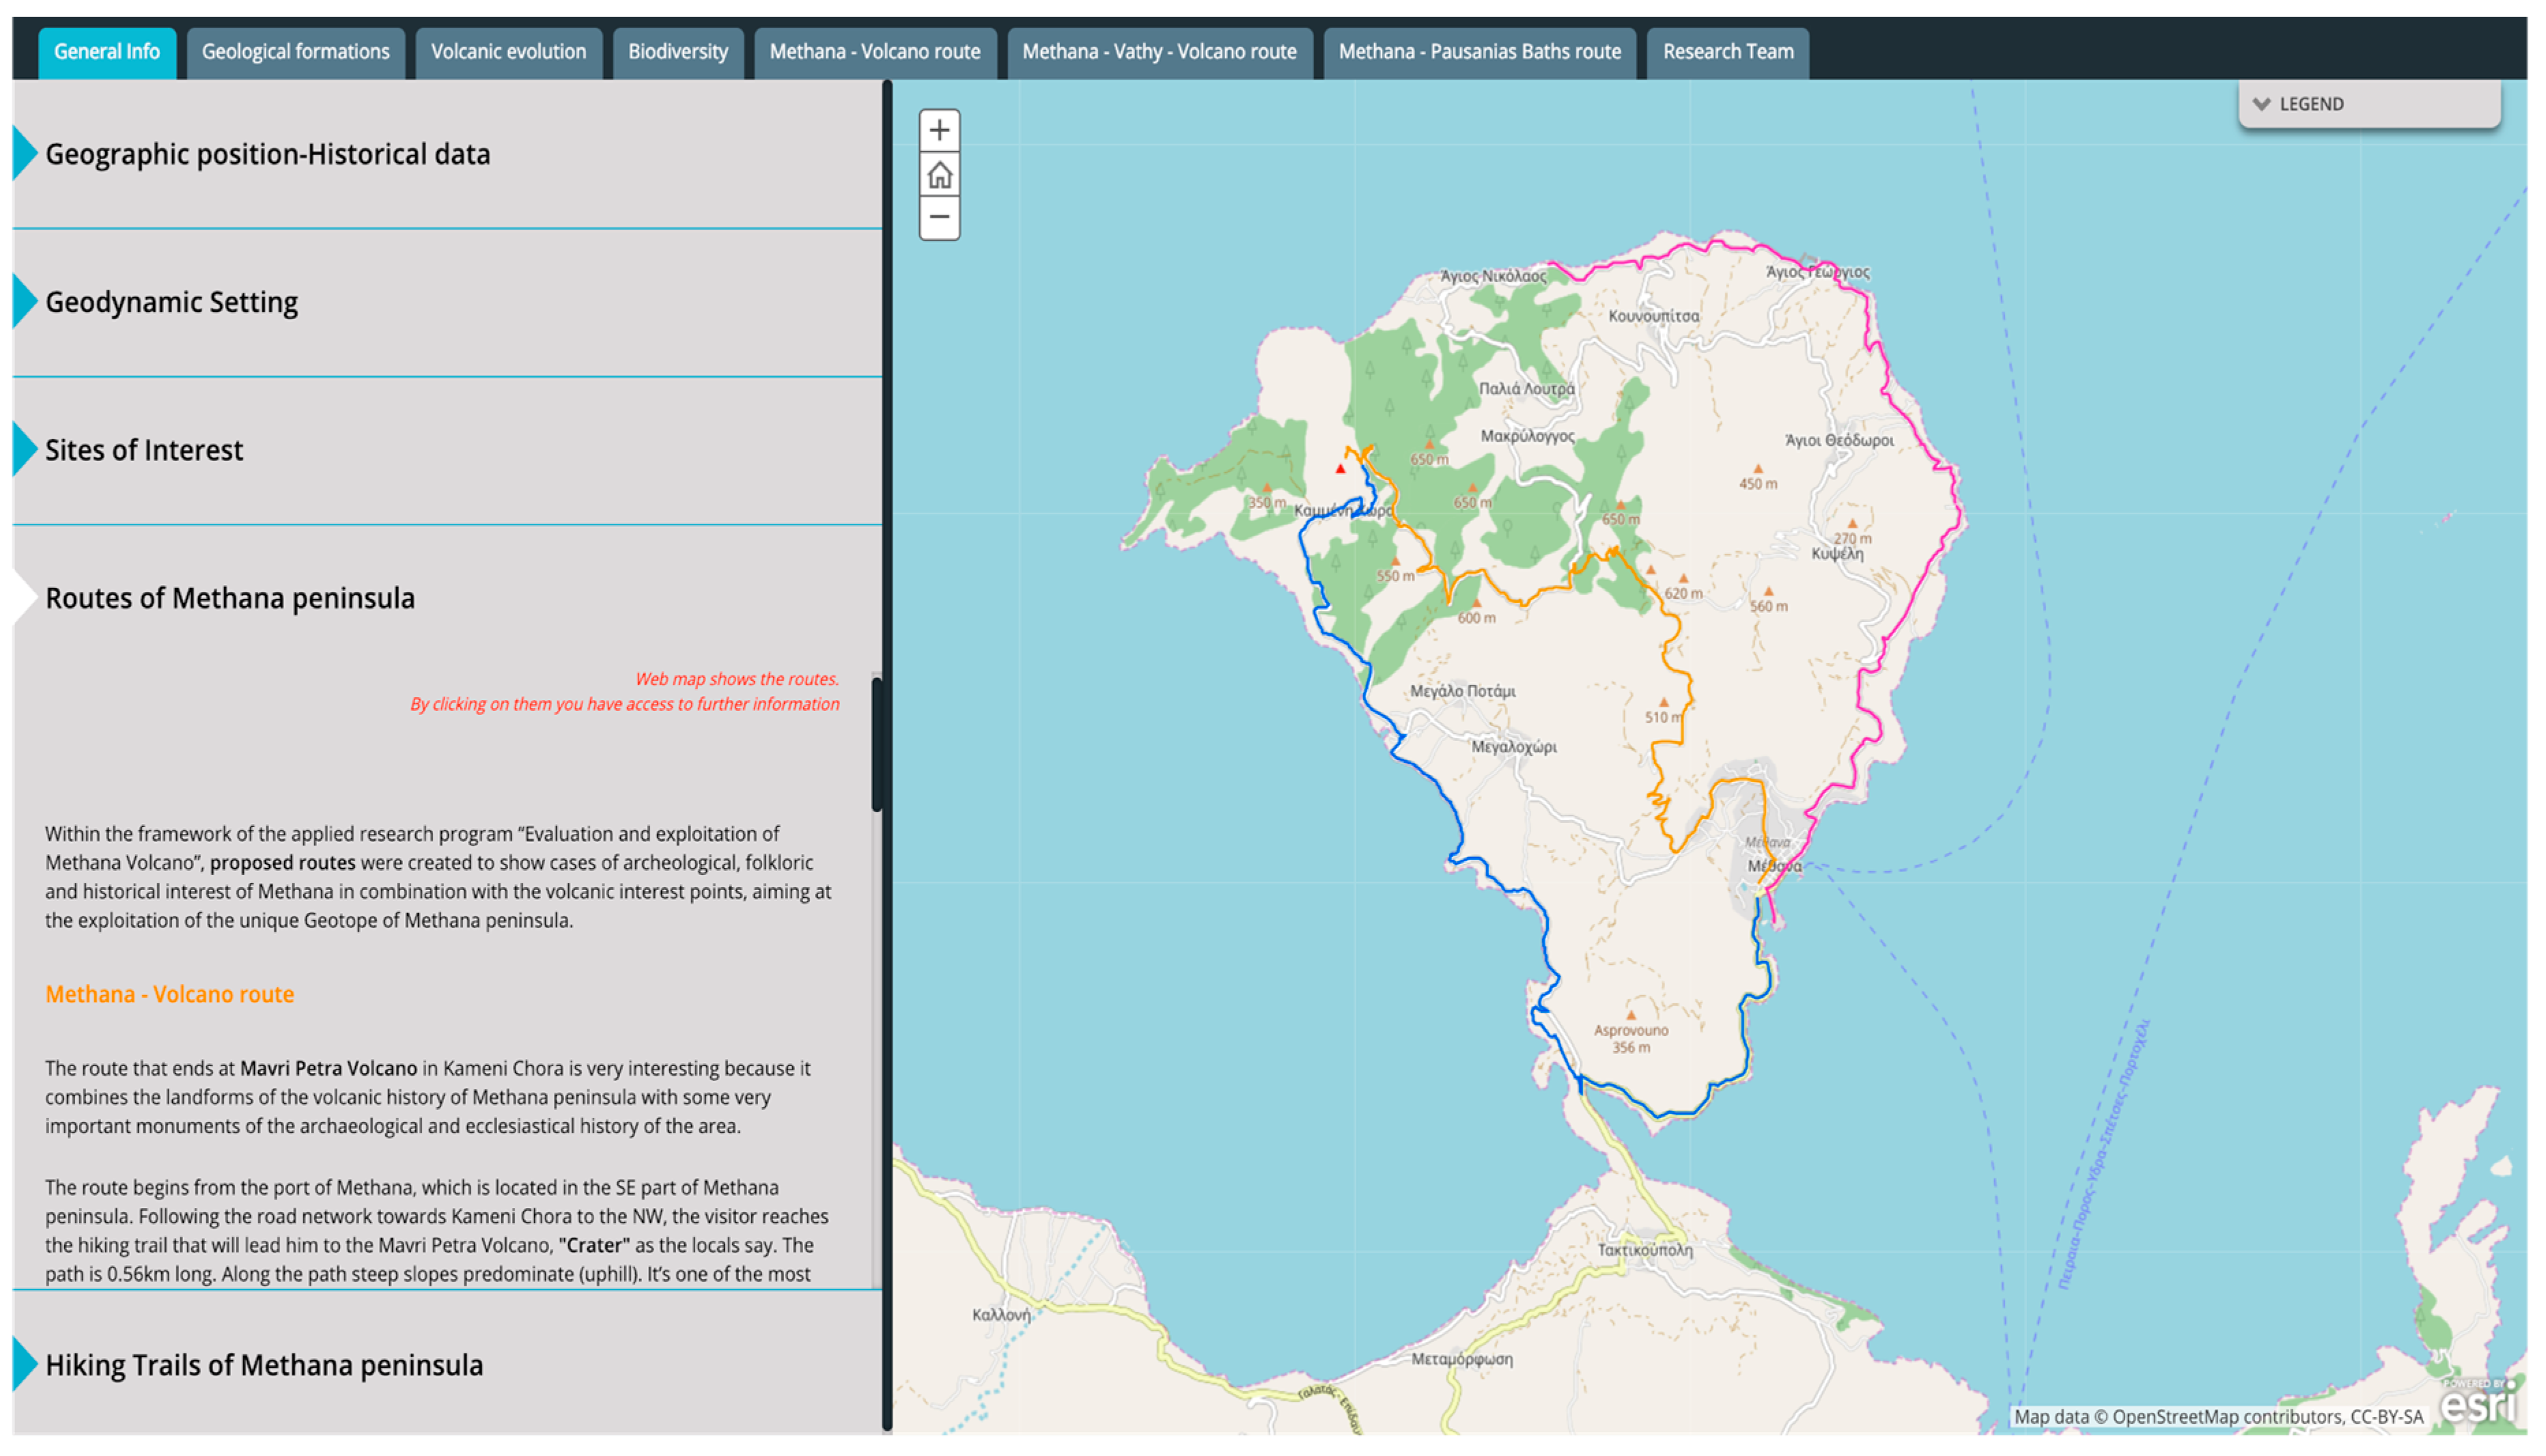The height and width of the screenshot is (1456, 2546).
Task: Zoom out of the map
Action: tap(939, 217)
